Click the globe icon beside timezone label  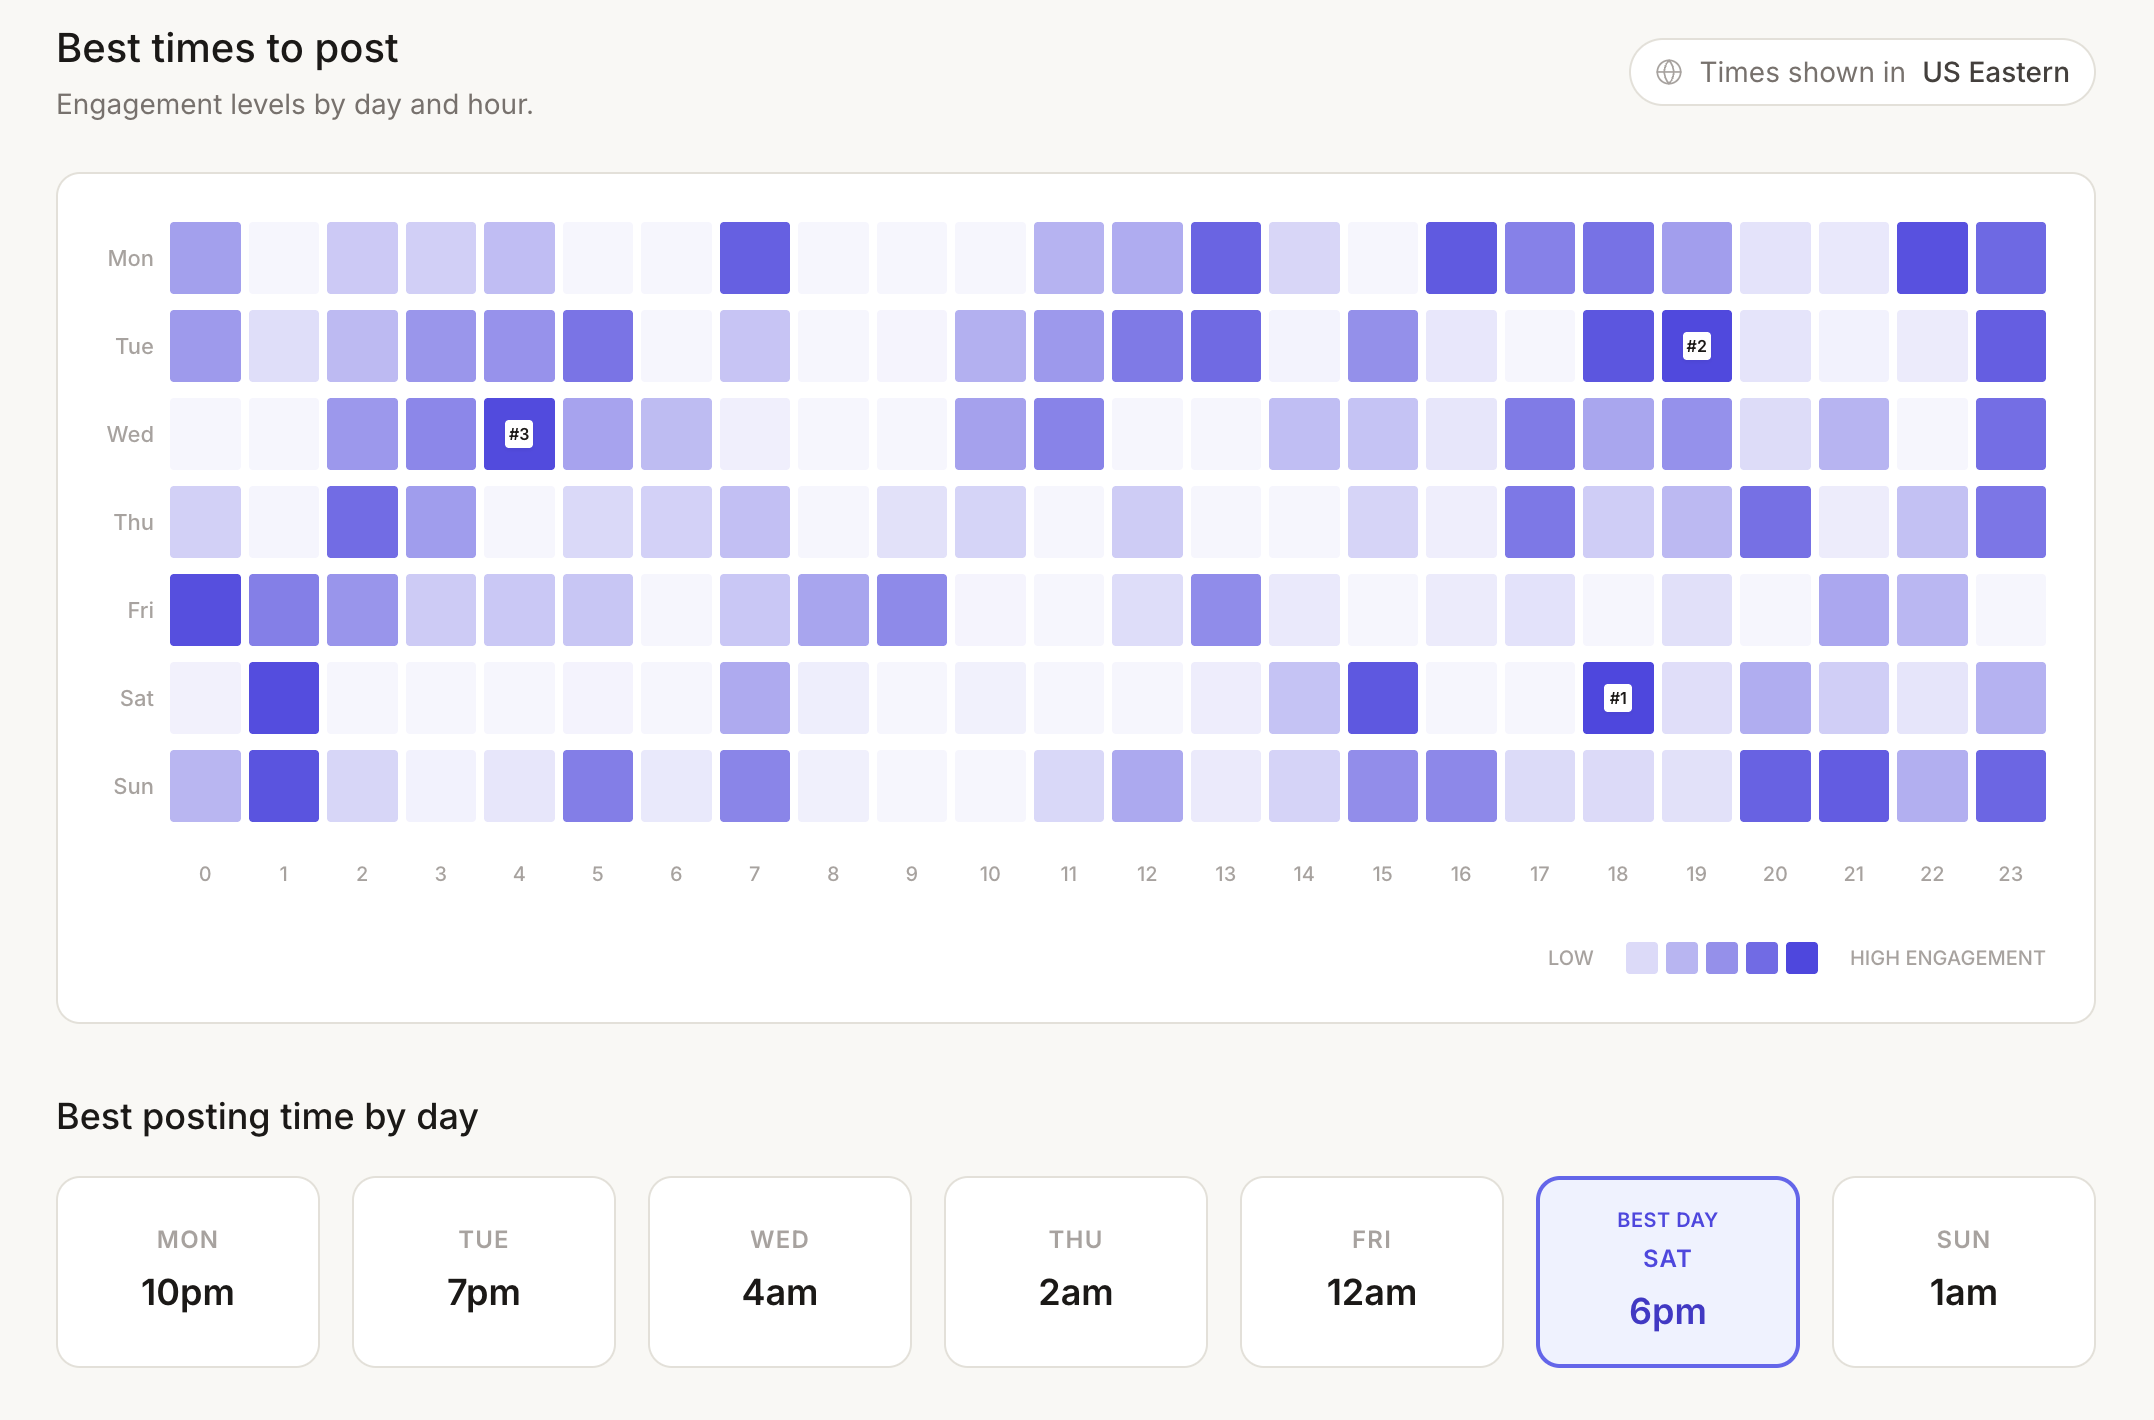coord(1669,72)
